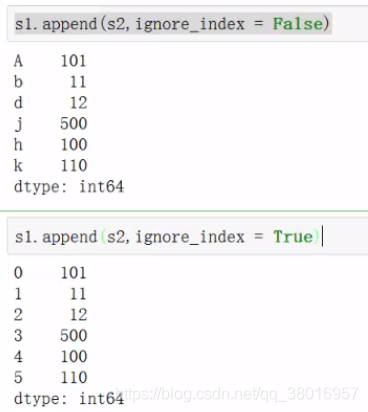
Task: Click index 3 in second output
Action: pos(18,335)
